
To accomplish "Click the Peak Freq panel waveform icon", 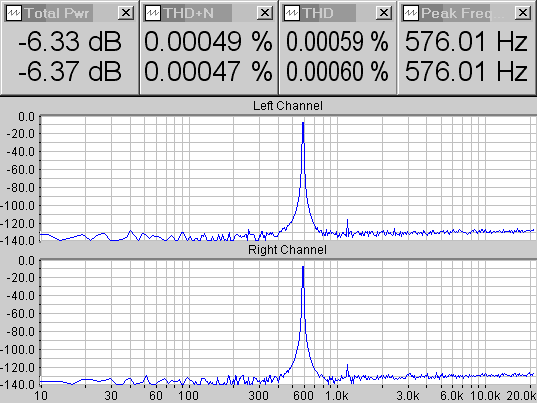I will pos(410,13).
